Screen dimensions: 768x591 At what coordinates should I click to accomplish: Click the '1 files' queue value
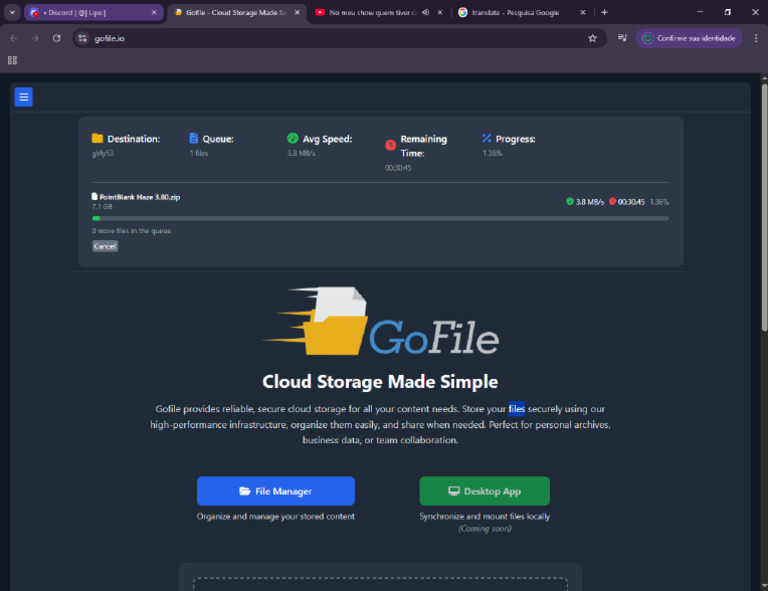(199, 153)
